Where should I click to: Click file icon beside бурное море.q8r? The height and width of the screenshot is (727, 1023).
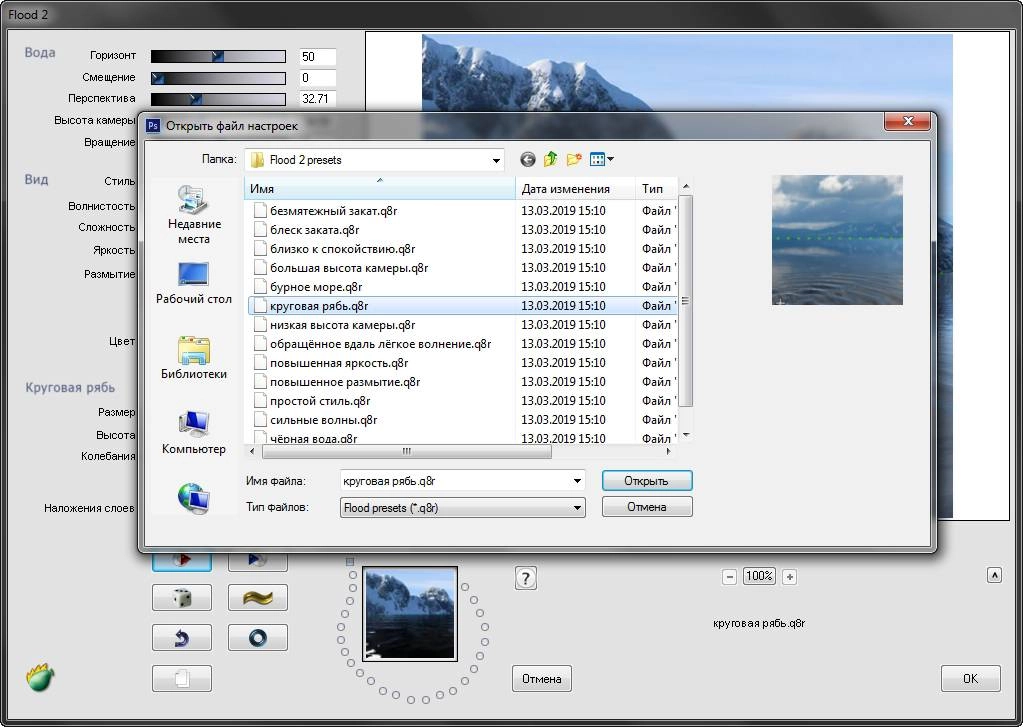point(260,286)
